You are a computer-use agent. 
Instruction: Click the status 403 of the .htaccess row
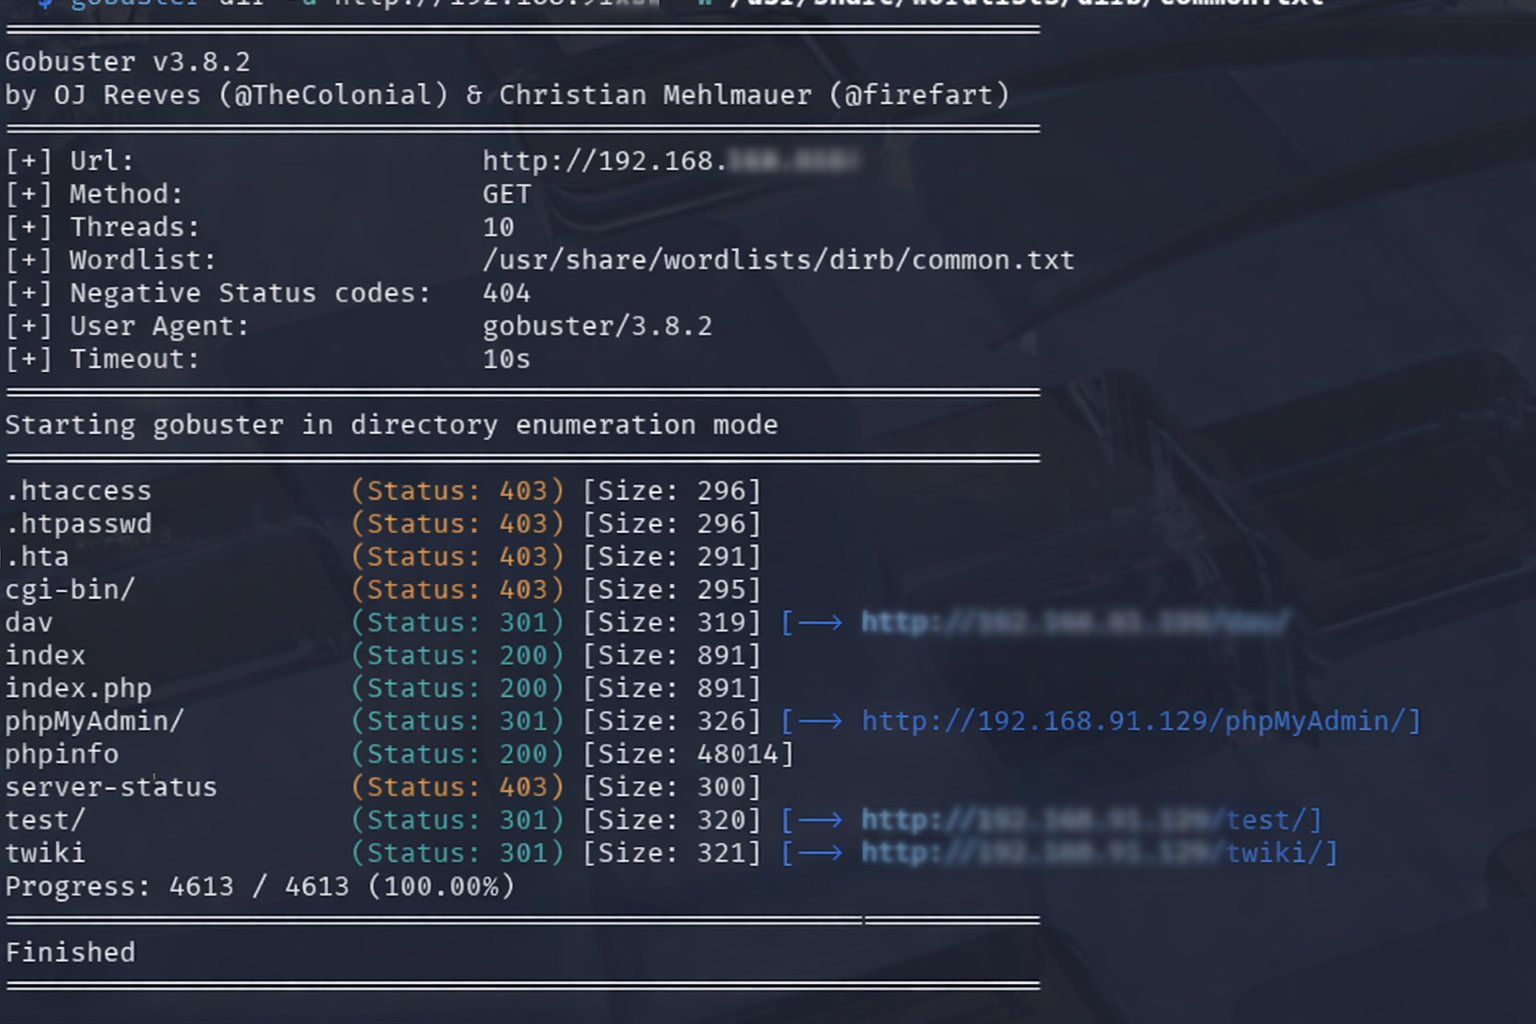coord(457,491)
